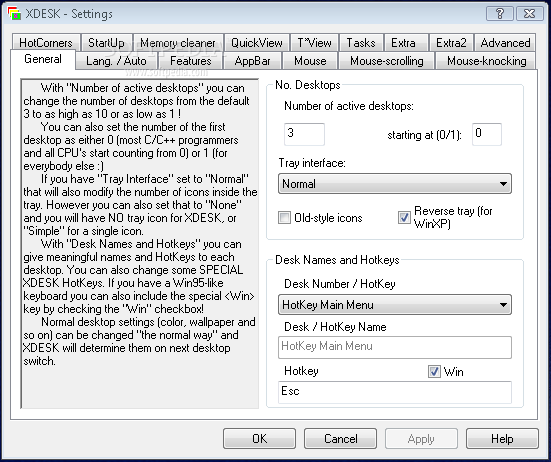Viewport: 551px width, 462px height.
Task: Open the StartUp tab
Action: [x=106, y=43]
